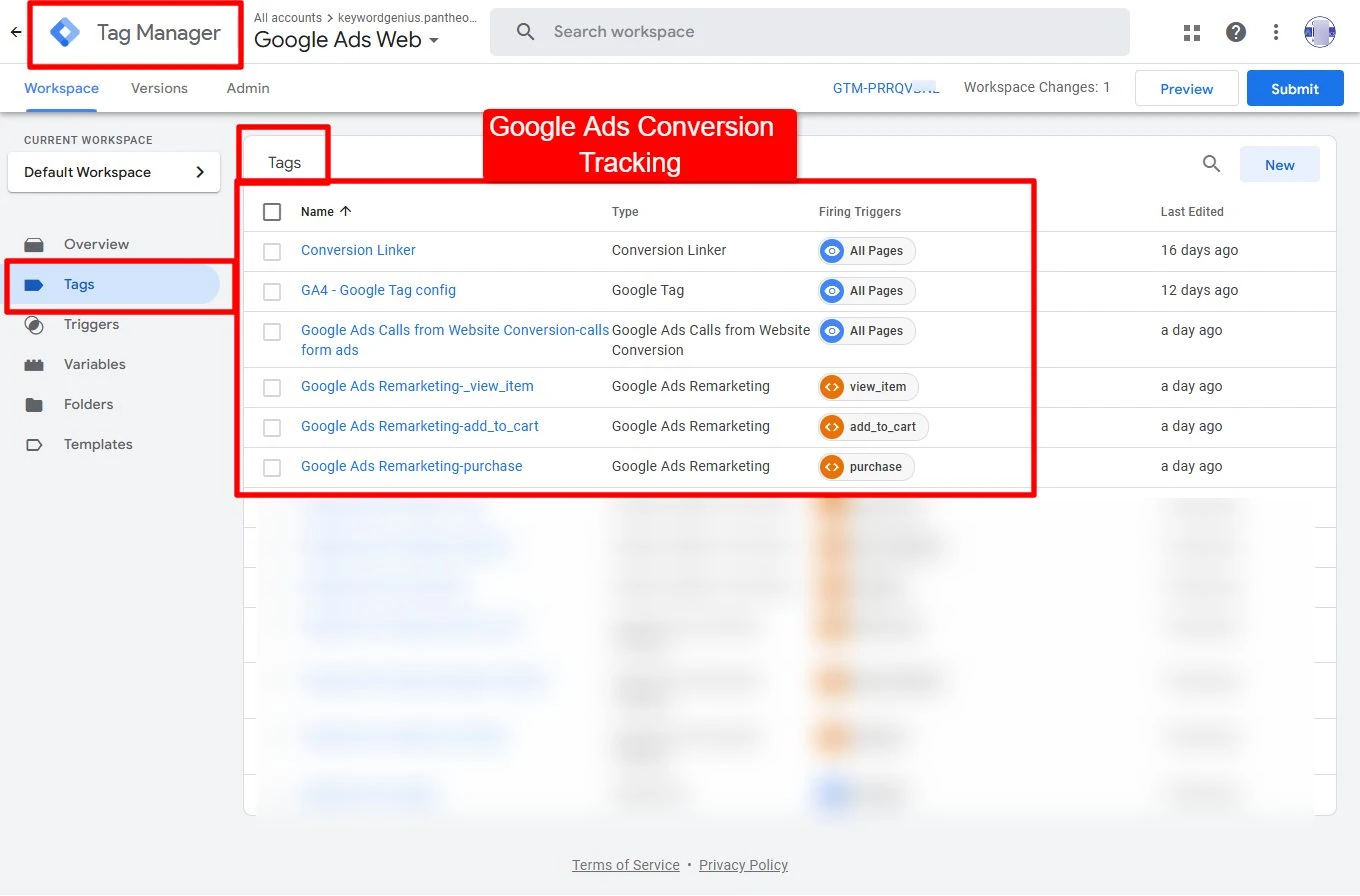Switch to the Workspace tab

click(x=61, y=88)
